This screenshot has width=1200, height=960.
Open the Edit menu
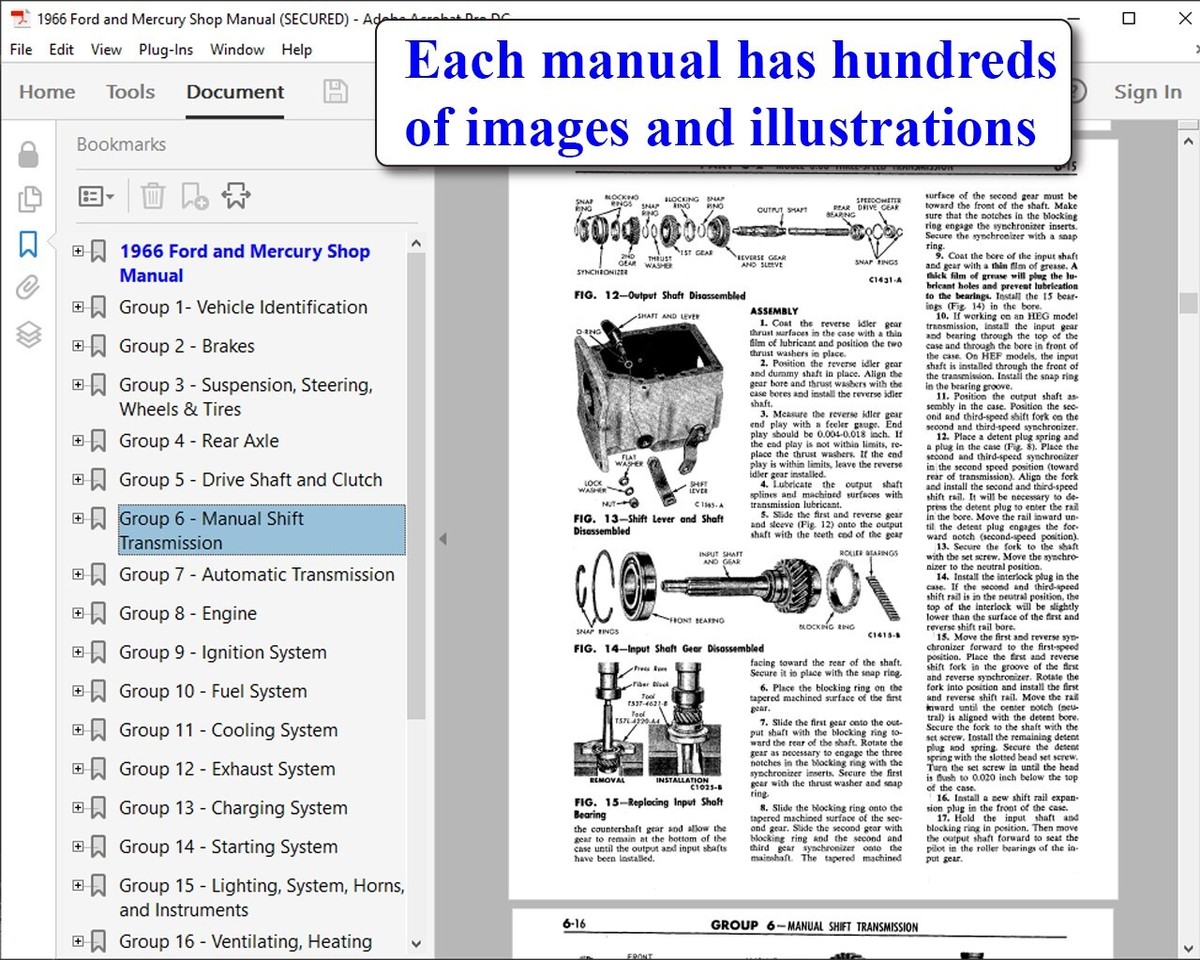61,49
